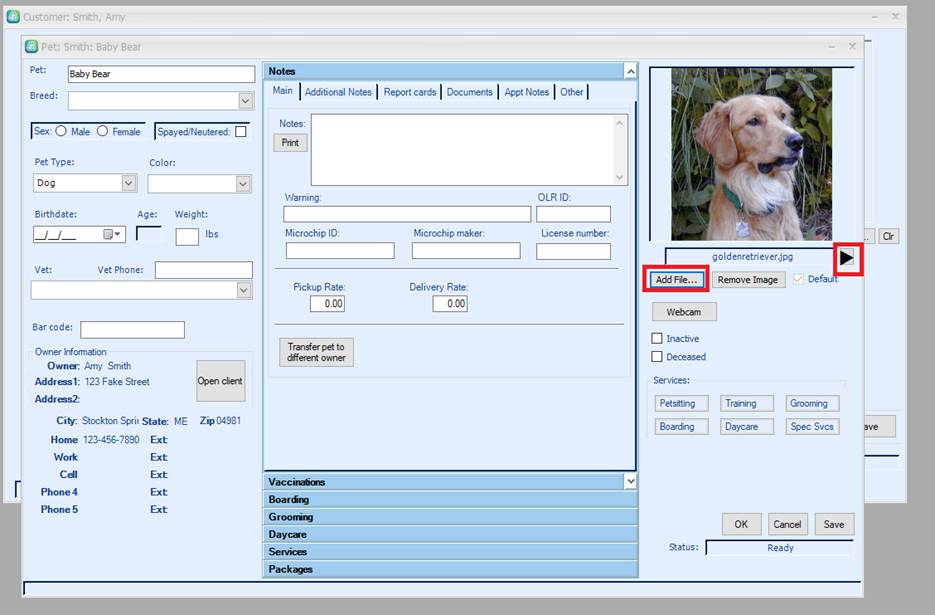Open the Breed dropdown

coord(245,101)
